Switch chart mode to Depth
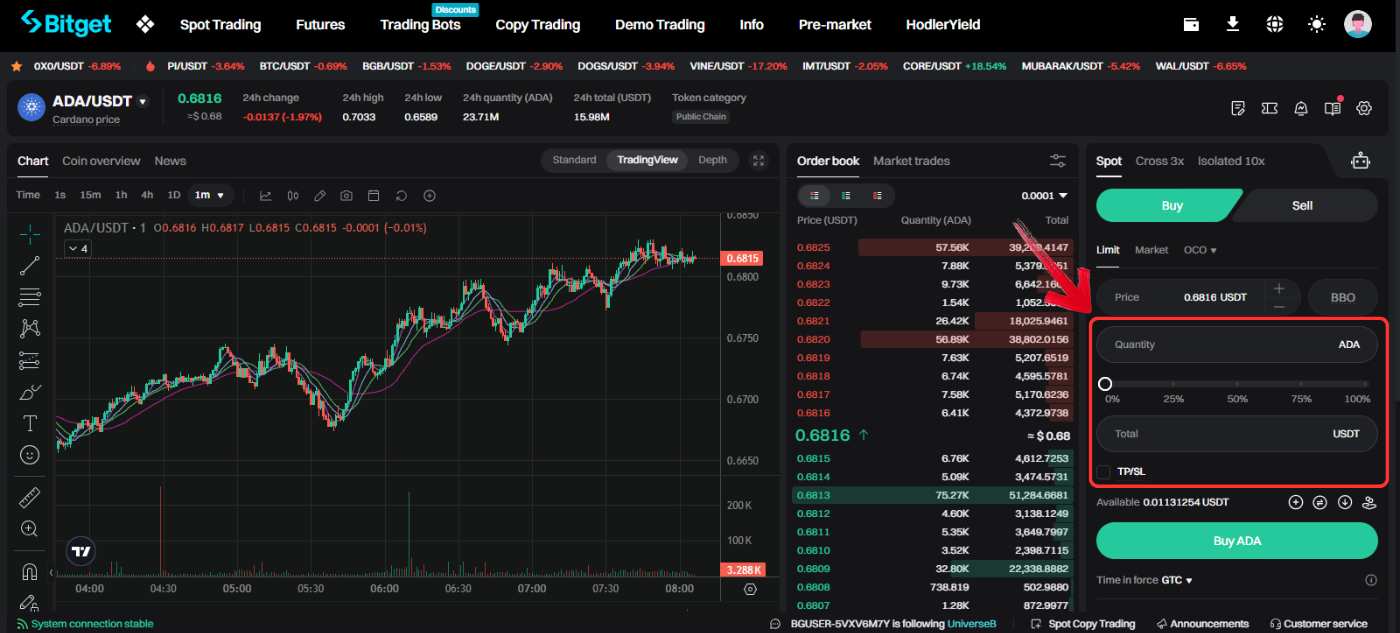The width and height of the screenshot is (1400, 633). click(x=712, y=160)
